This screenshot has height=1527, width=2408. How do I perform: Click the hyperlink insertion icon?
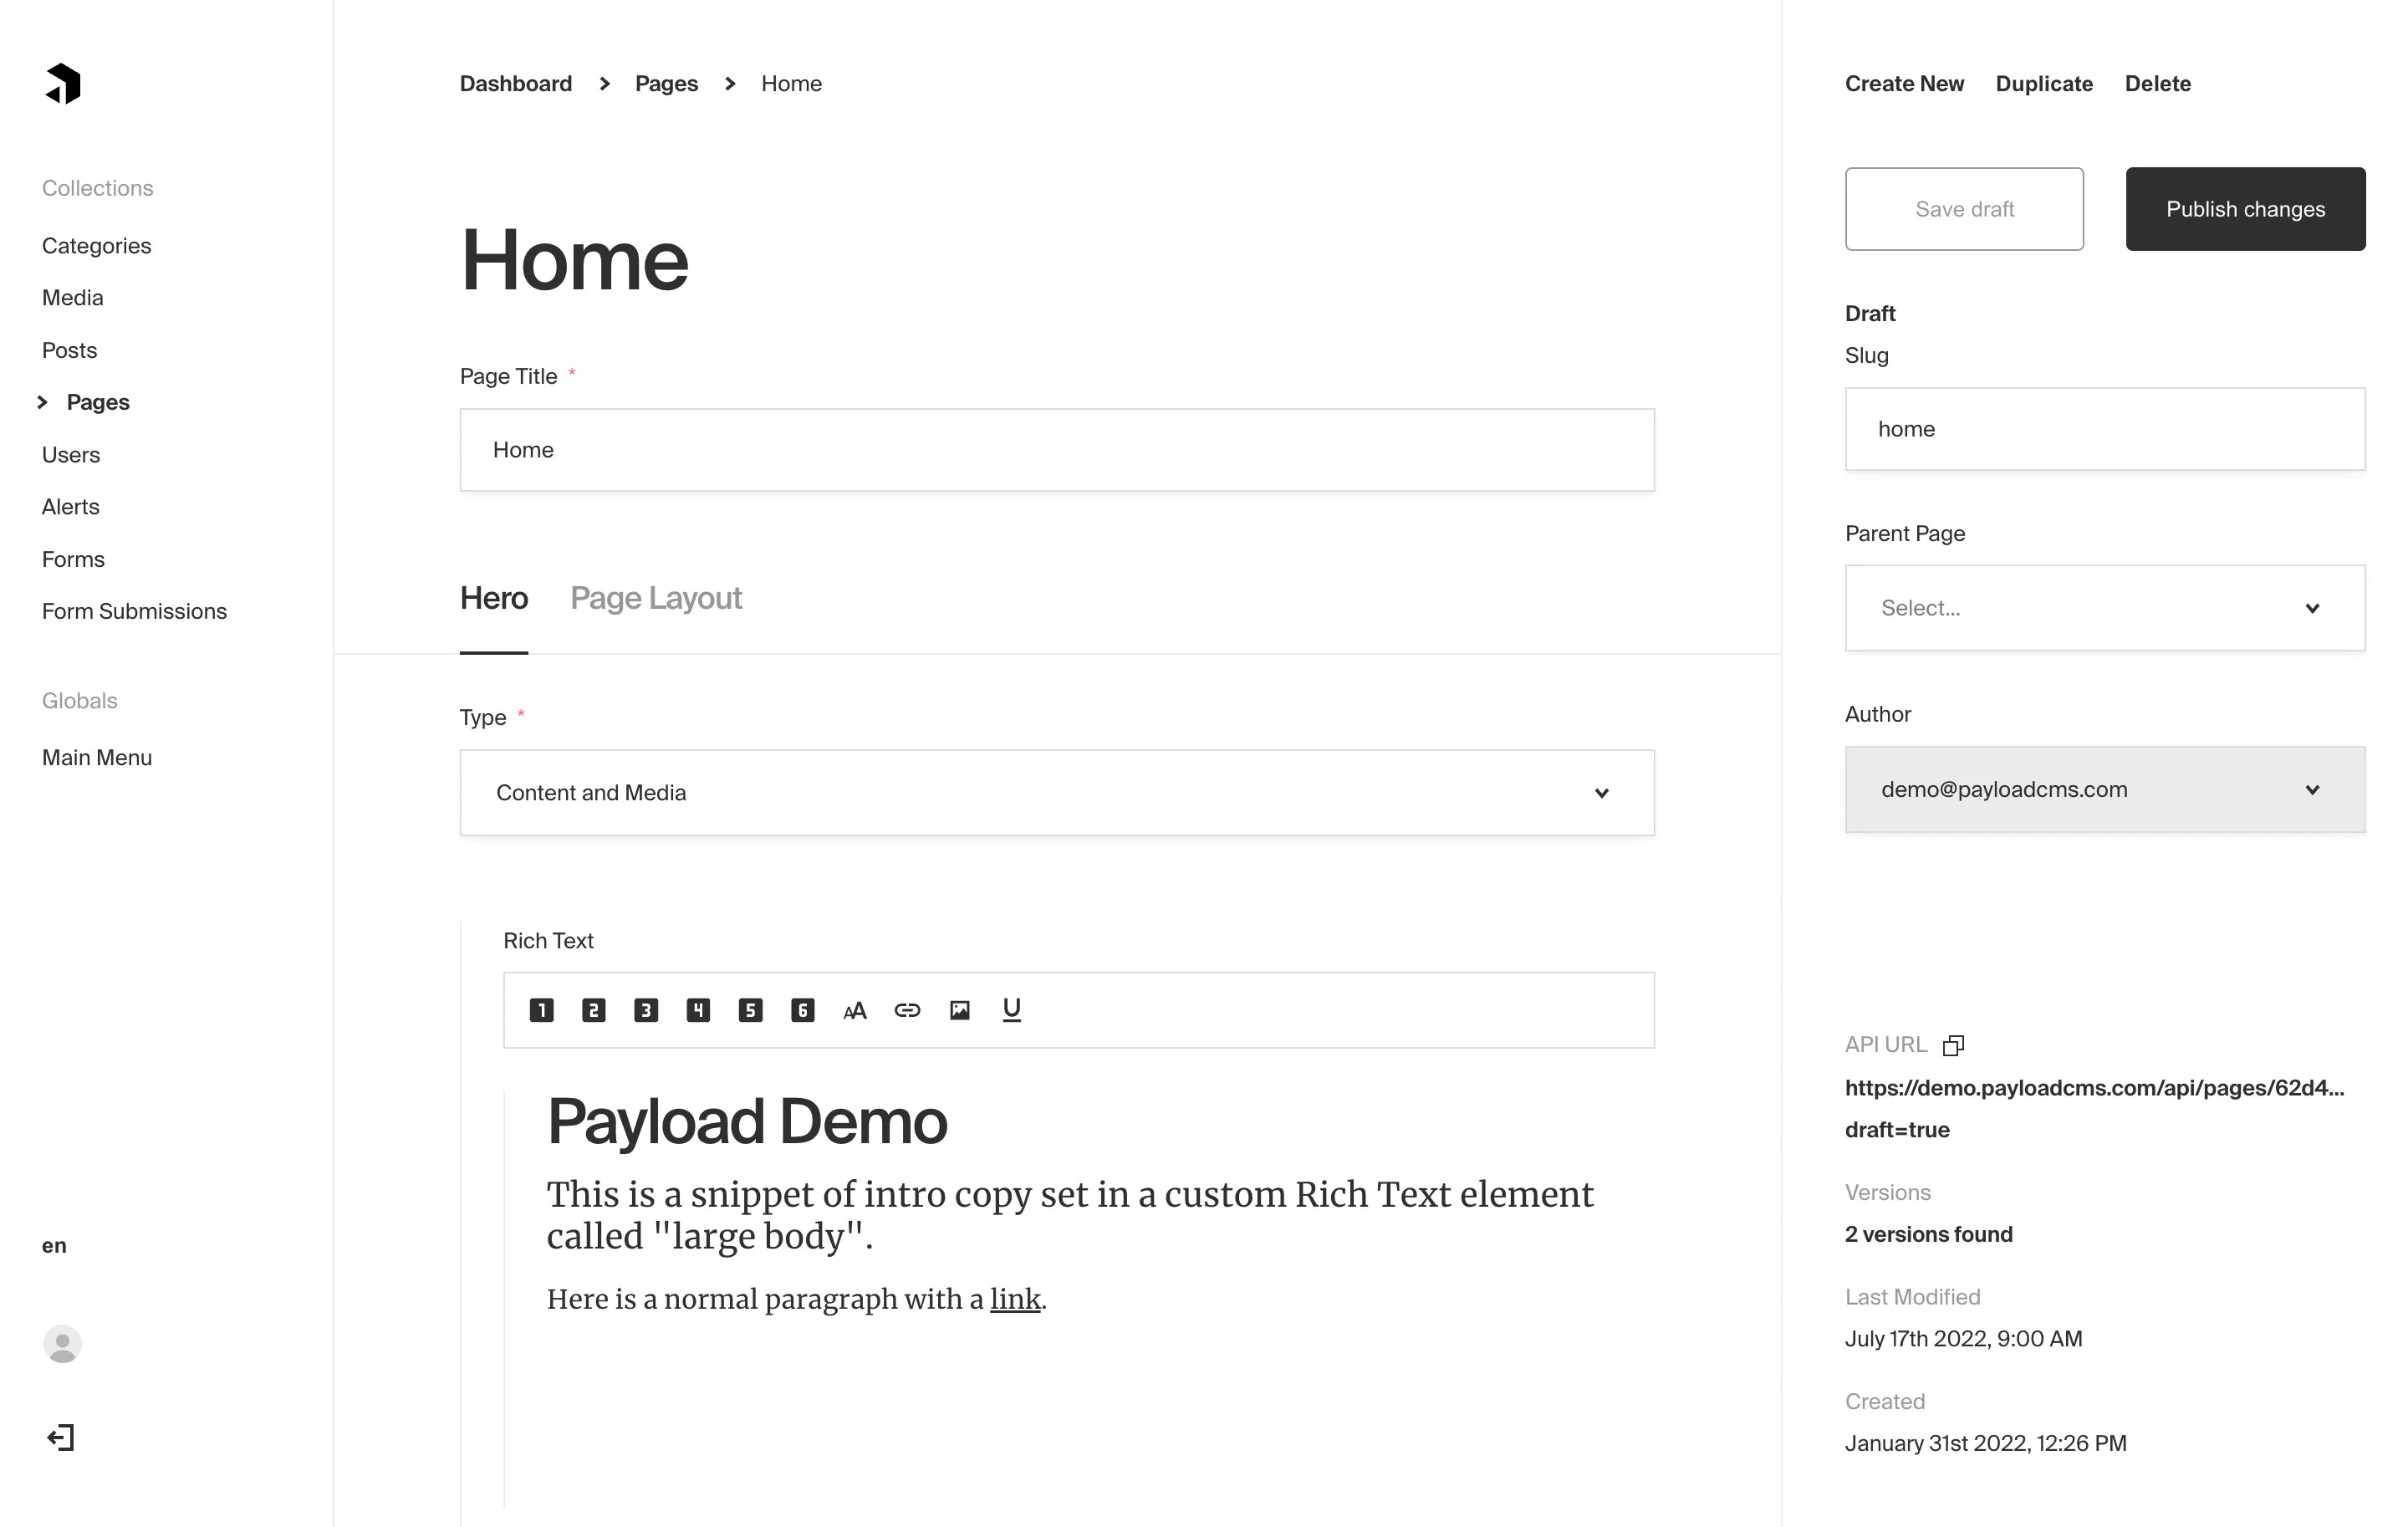(907, 1009)
